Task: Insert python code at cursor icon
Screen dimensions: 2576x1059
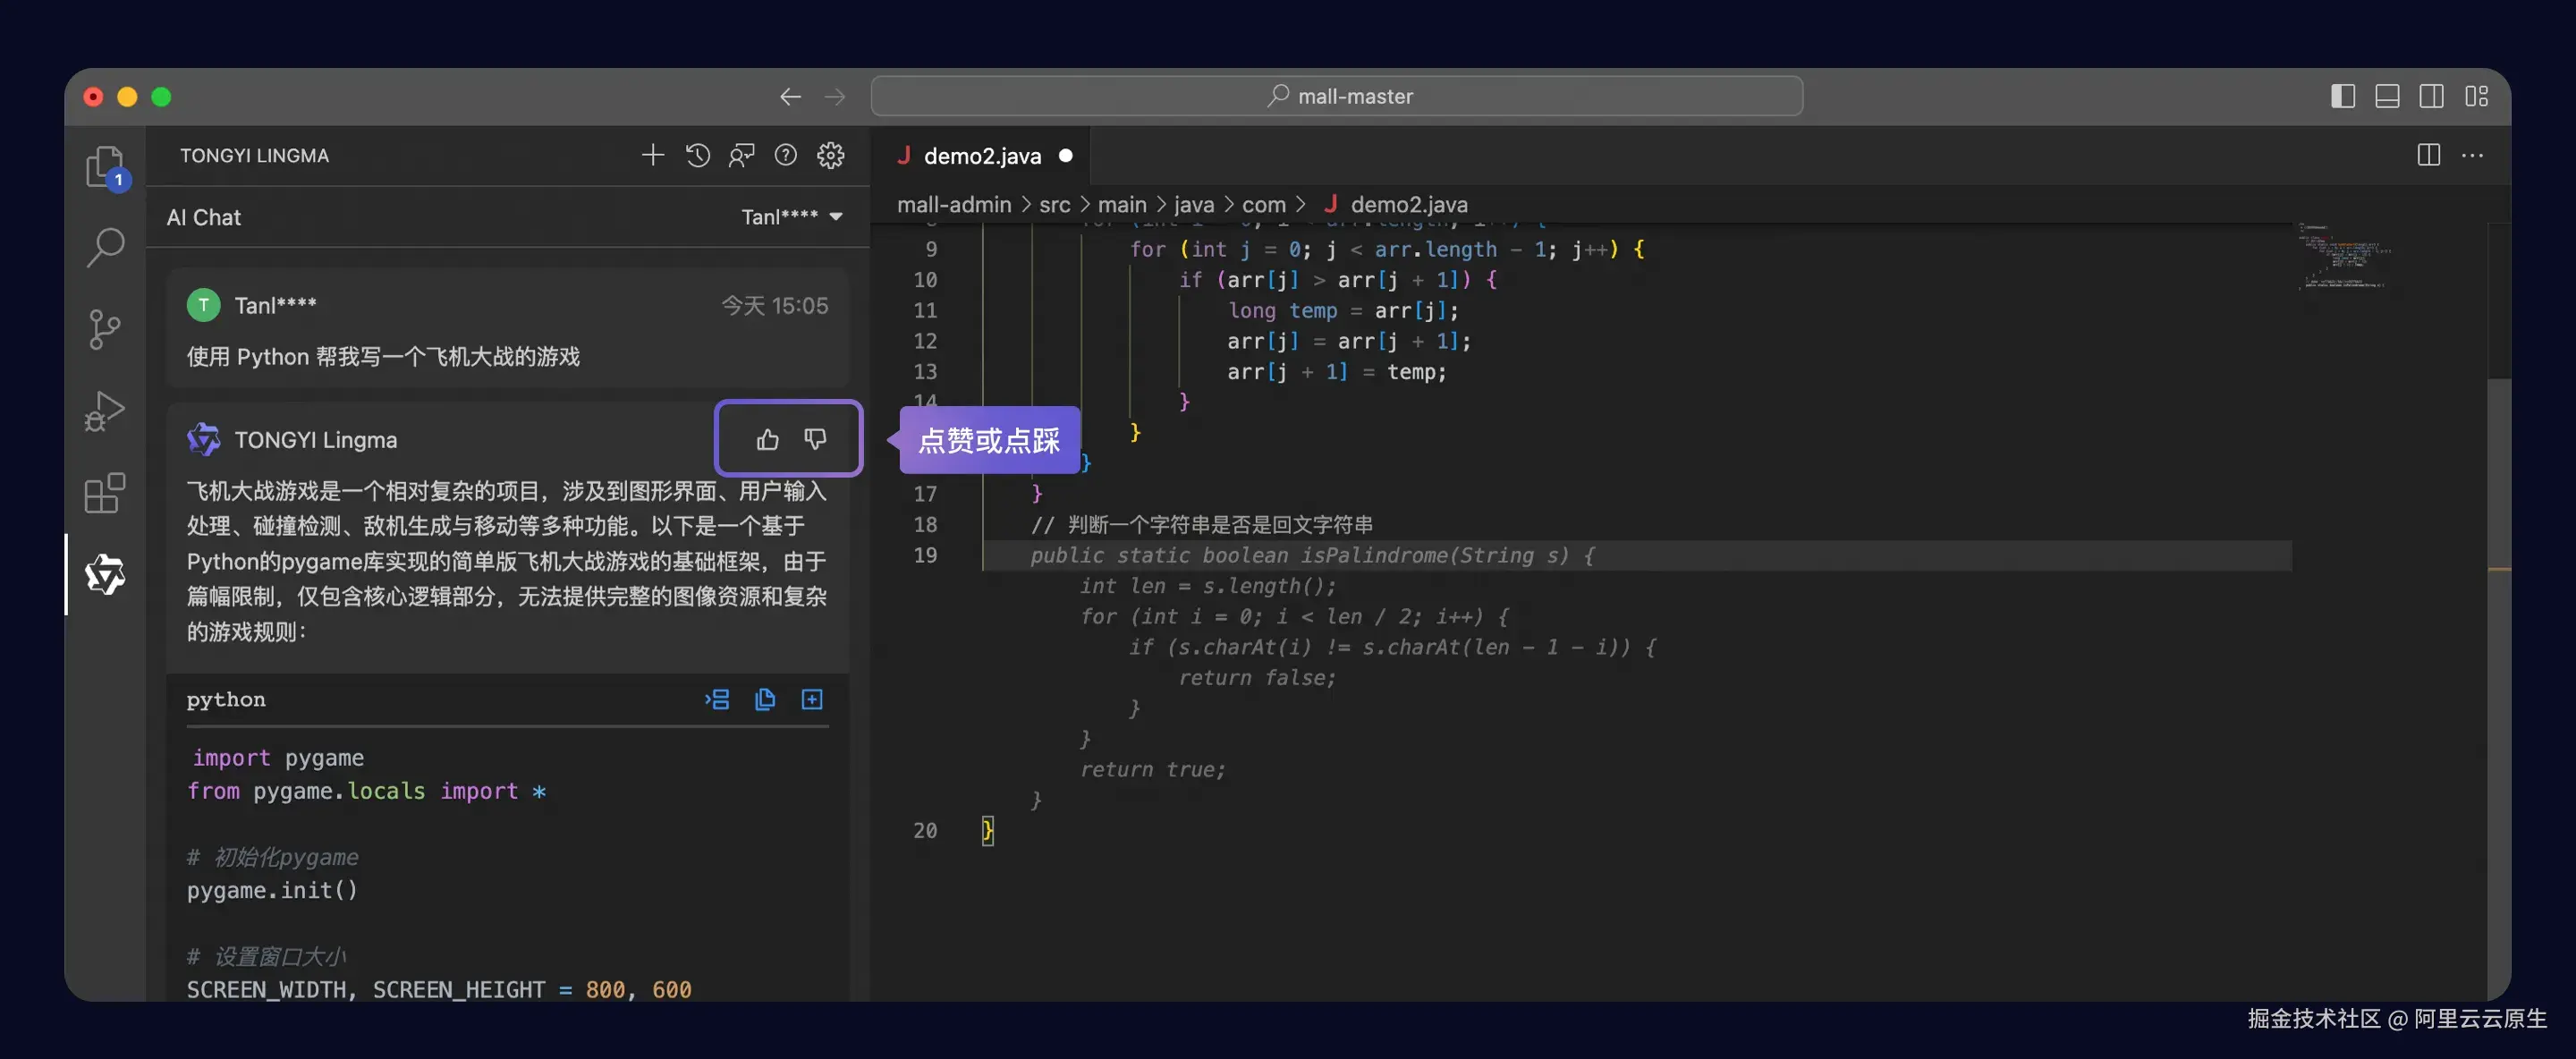Action: tap(717, 699)
